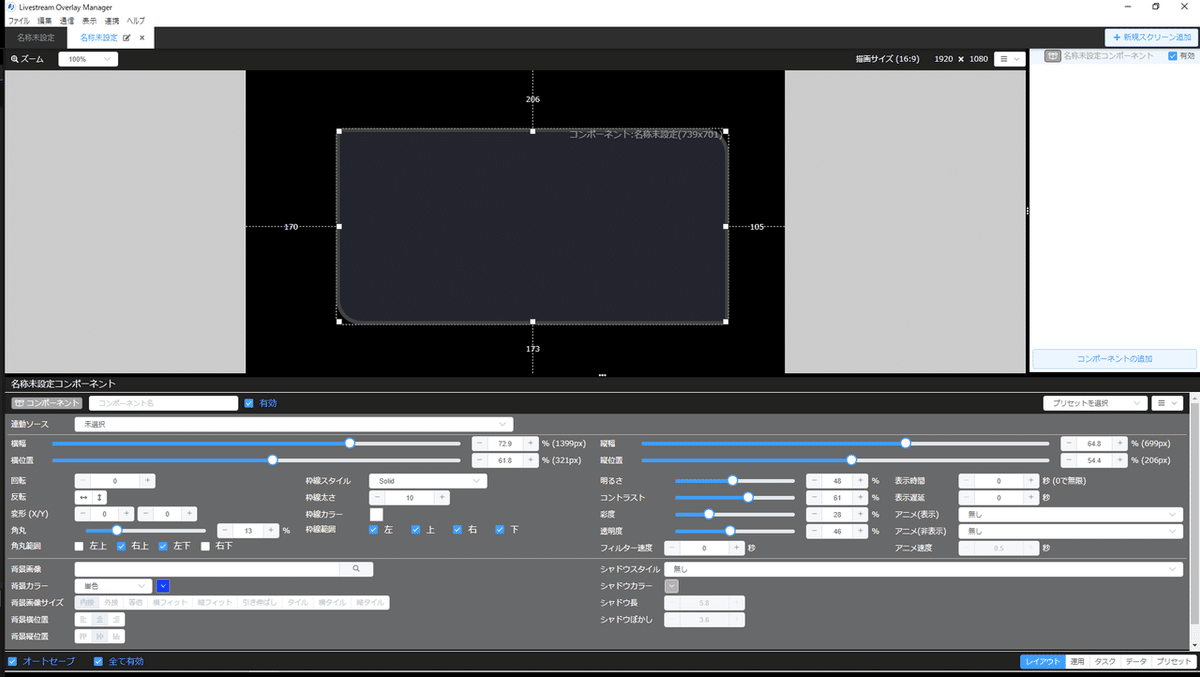
Task: Check the 左上 rounded corner checkbox
Action: 79,546
